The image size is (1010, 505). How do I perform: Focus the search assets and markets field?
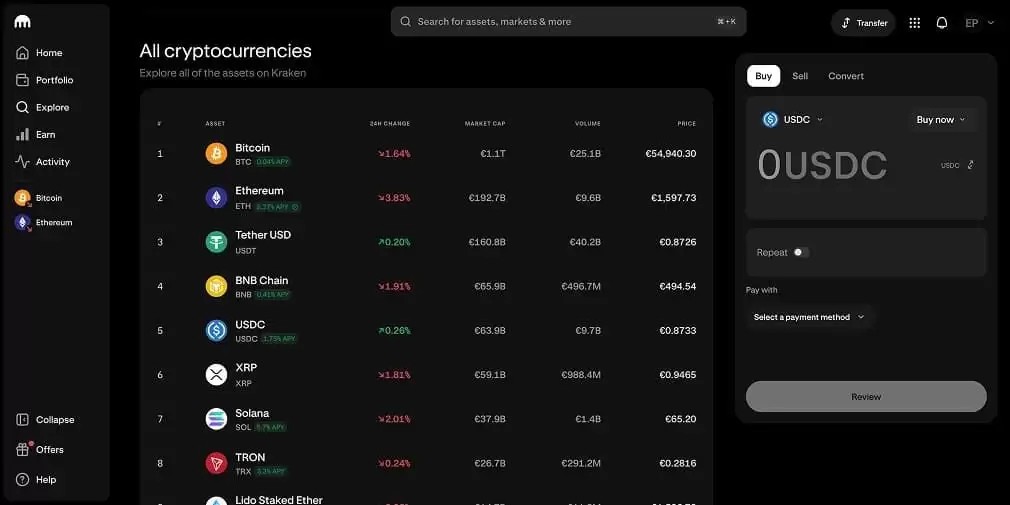(568, 22)
